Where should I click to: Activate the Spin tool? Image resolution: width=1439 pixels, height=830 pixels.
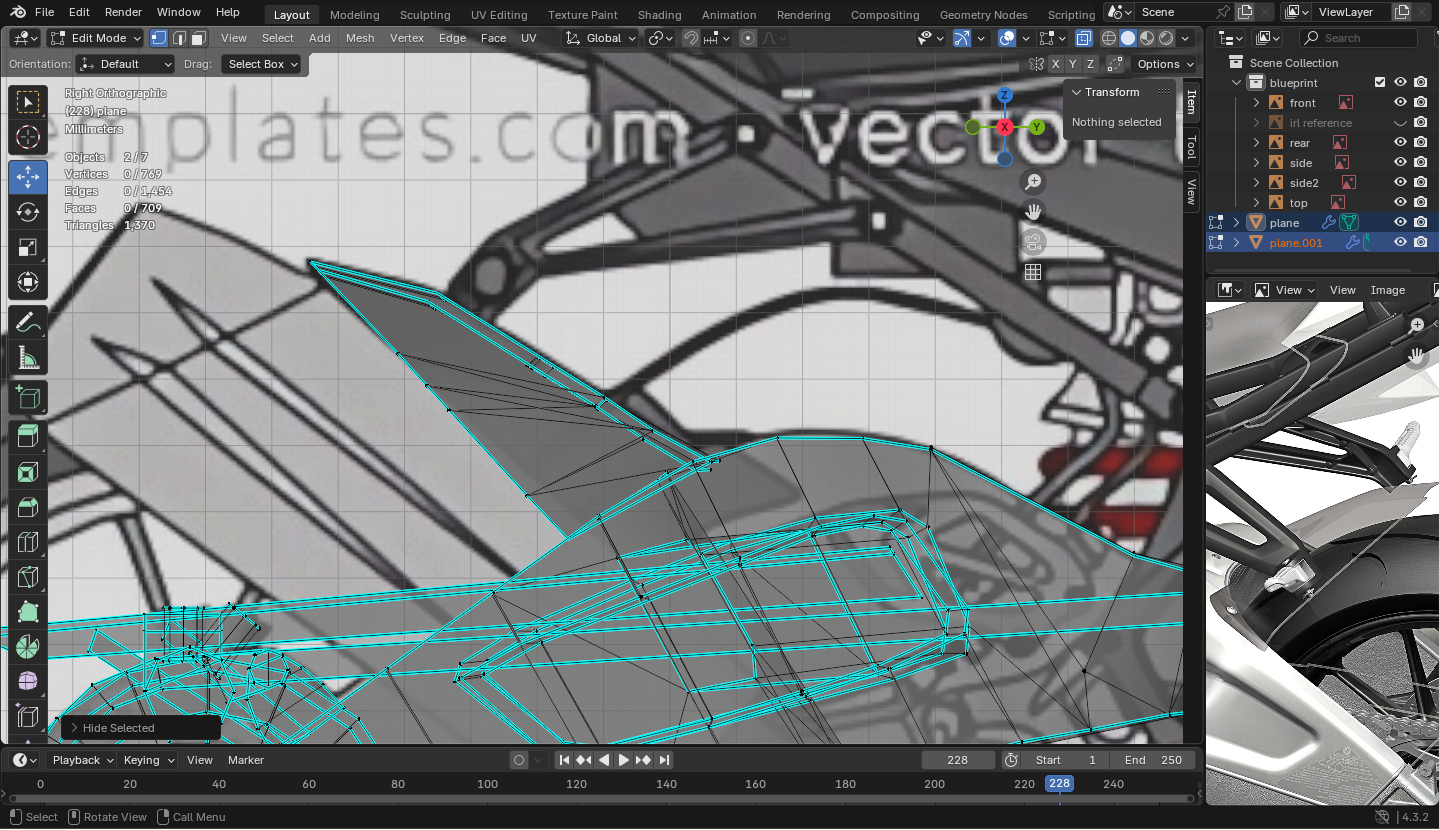(28, 647)
